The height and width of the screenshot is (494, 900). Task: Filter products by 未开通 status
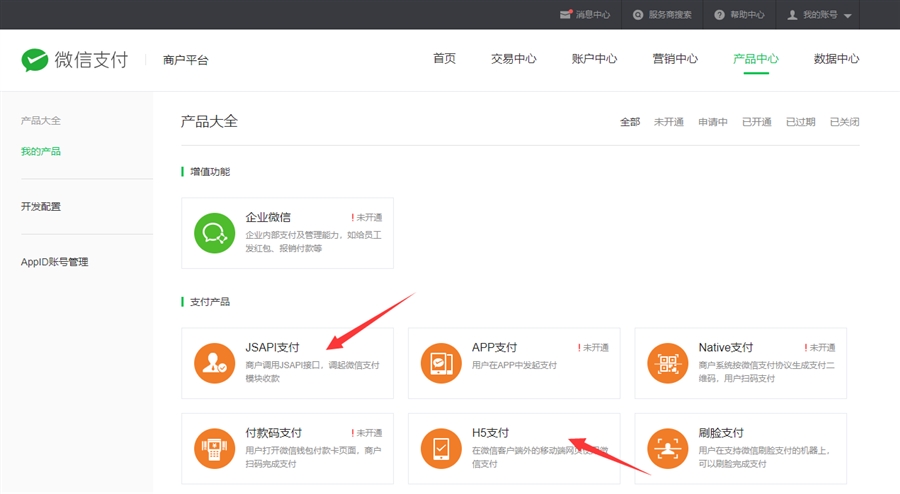tap(668, 122)
